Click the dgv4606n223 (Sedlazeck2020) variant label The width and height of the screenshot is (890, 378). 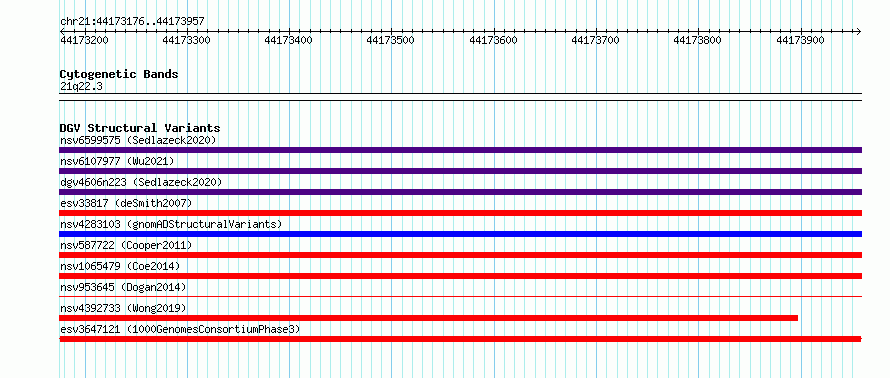[x=141, y=182]
